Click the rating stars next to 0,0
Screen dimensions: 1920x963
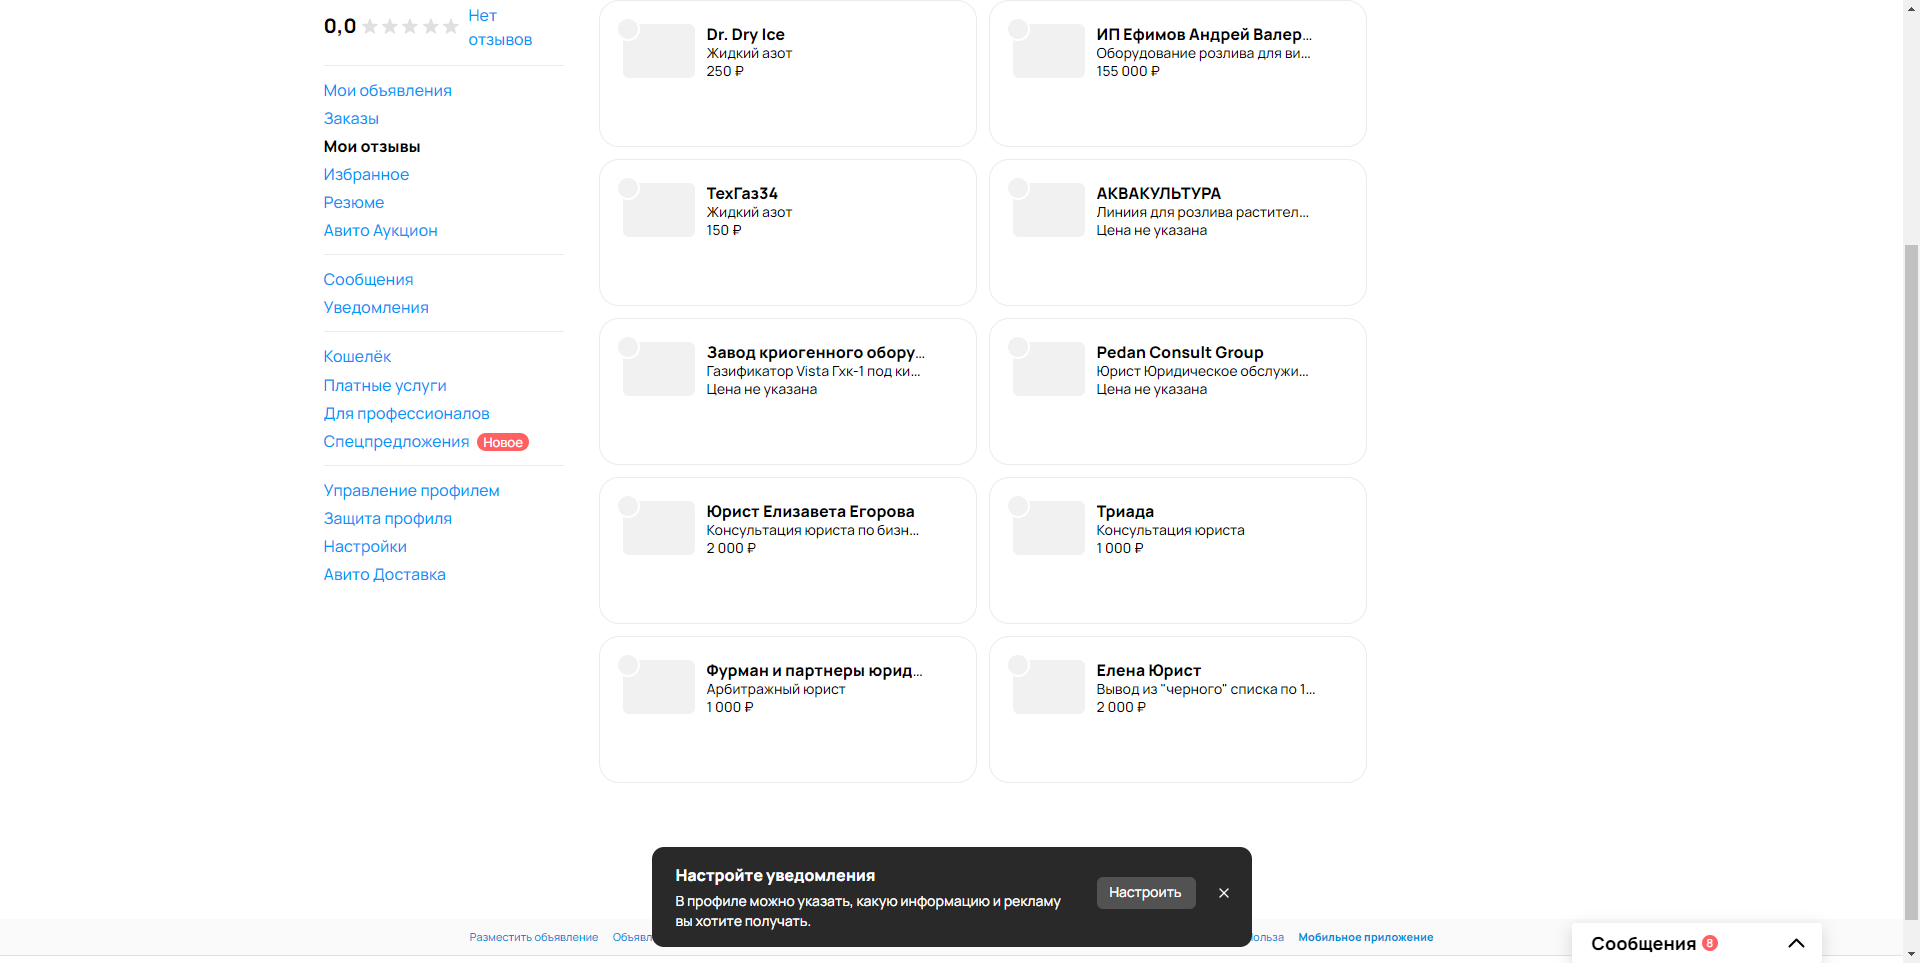pos(410,27)
